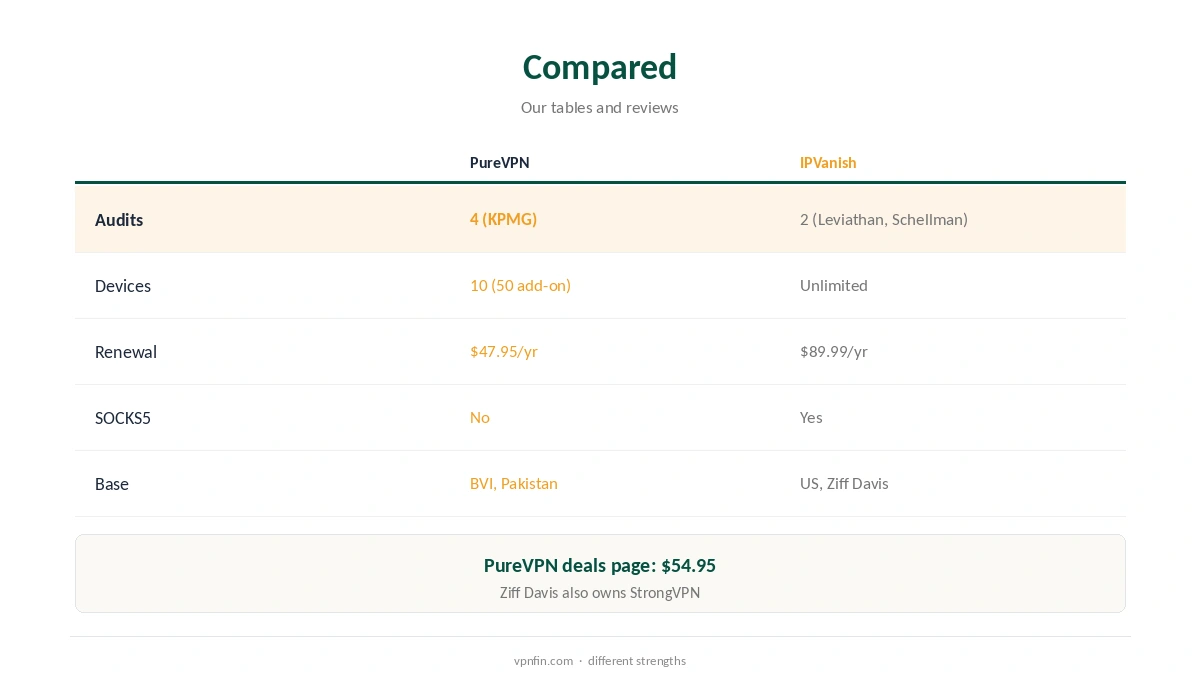Click the vpnfin.com footer text
The height and width of the screenshot is (680, 1200).
point(543,661)
